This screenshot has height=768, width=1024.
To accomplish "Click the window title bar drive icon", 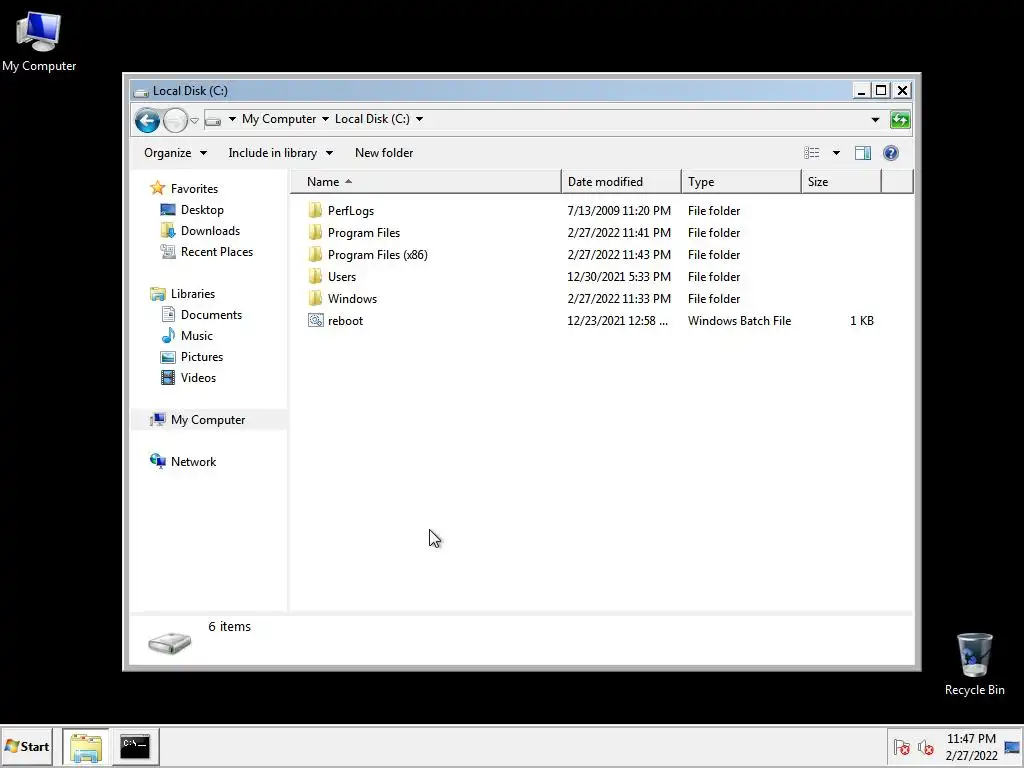I will coord(141,91).
